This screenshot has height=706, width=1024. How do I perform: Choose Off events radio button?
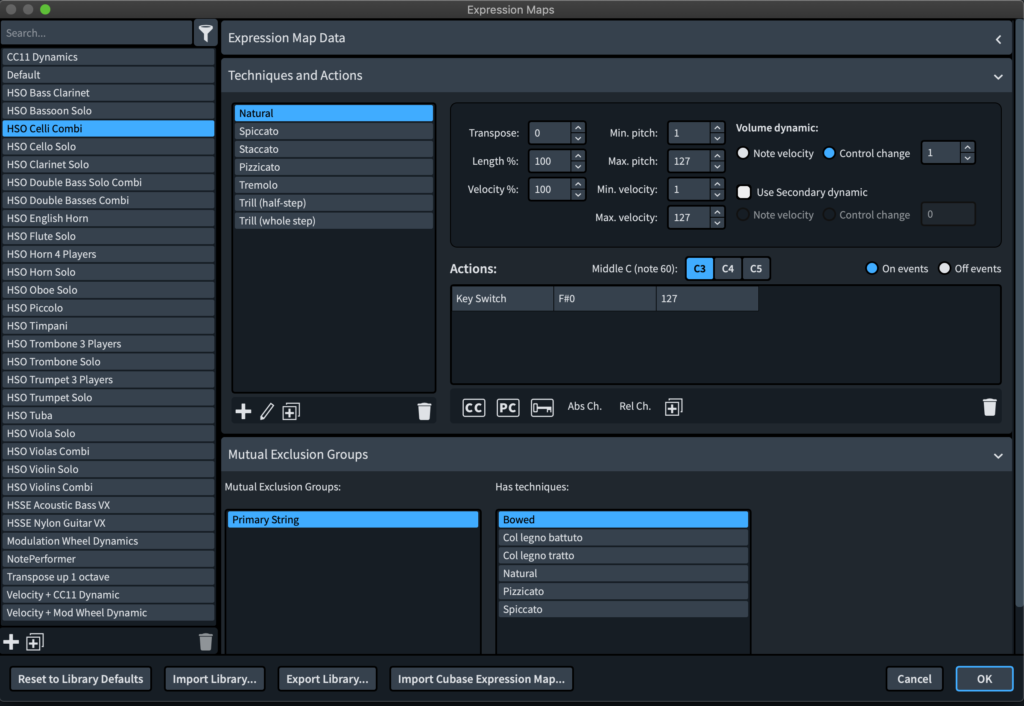pyautogui.click(x=944, y=268)
